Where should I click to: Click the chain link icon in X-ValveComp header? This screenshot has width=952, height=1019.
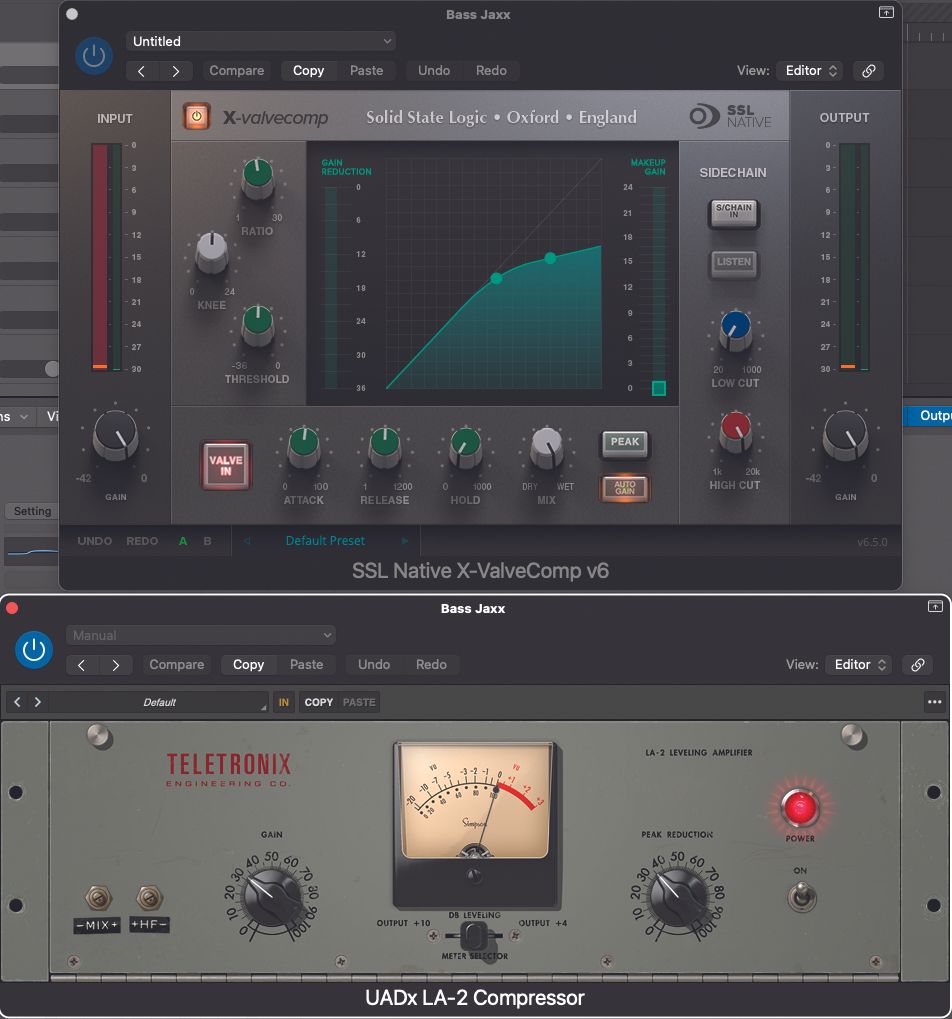point(868,71)
